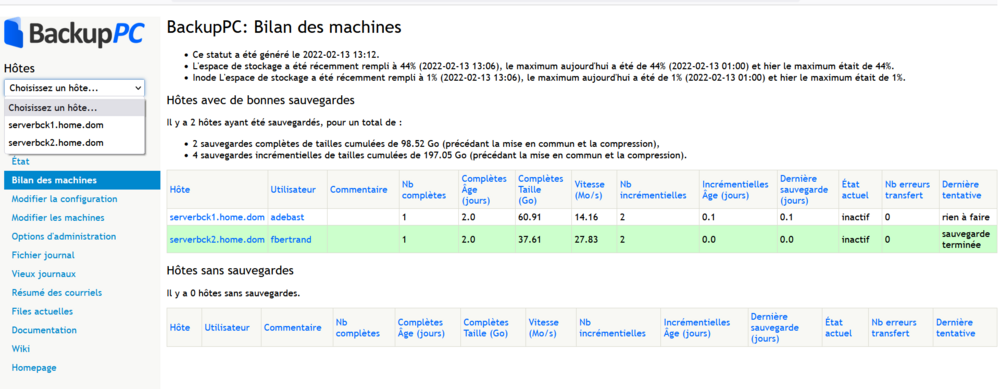Viewport: 1000px width, 389px height.
Task: Open the État sidebar link
Action: (20, 162)
